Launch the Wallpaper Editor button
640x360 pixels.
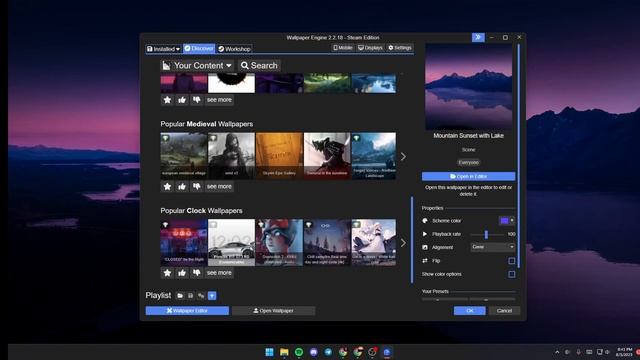(187, 311)
